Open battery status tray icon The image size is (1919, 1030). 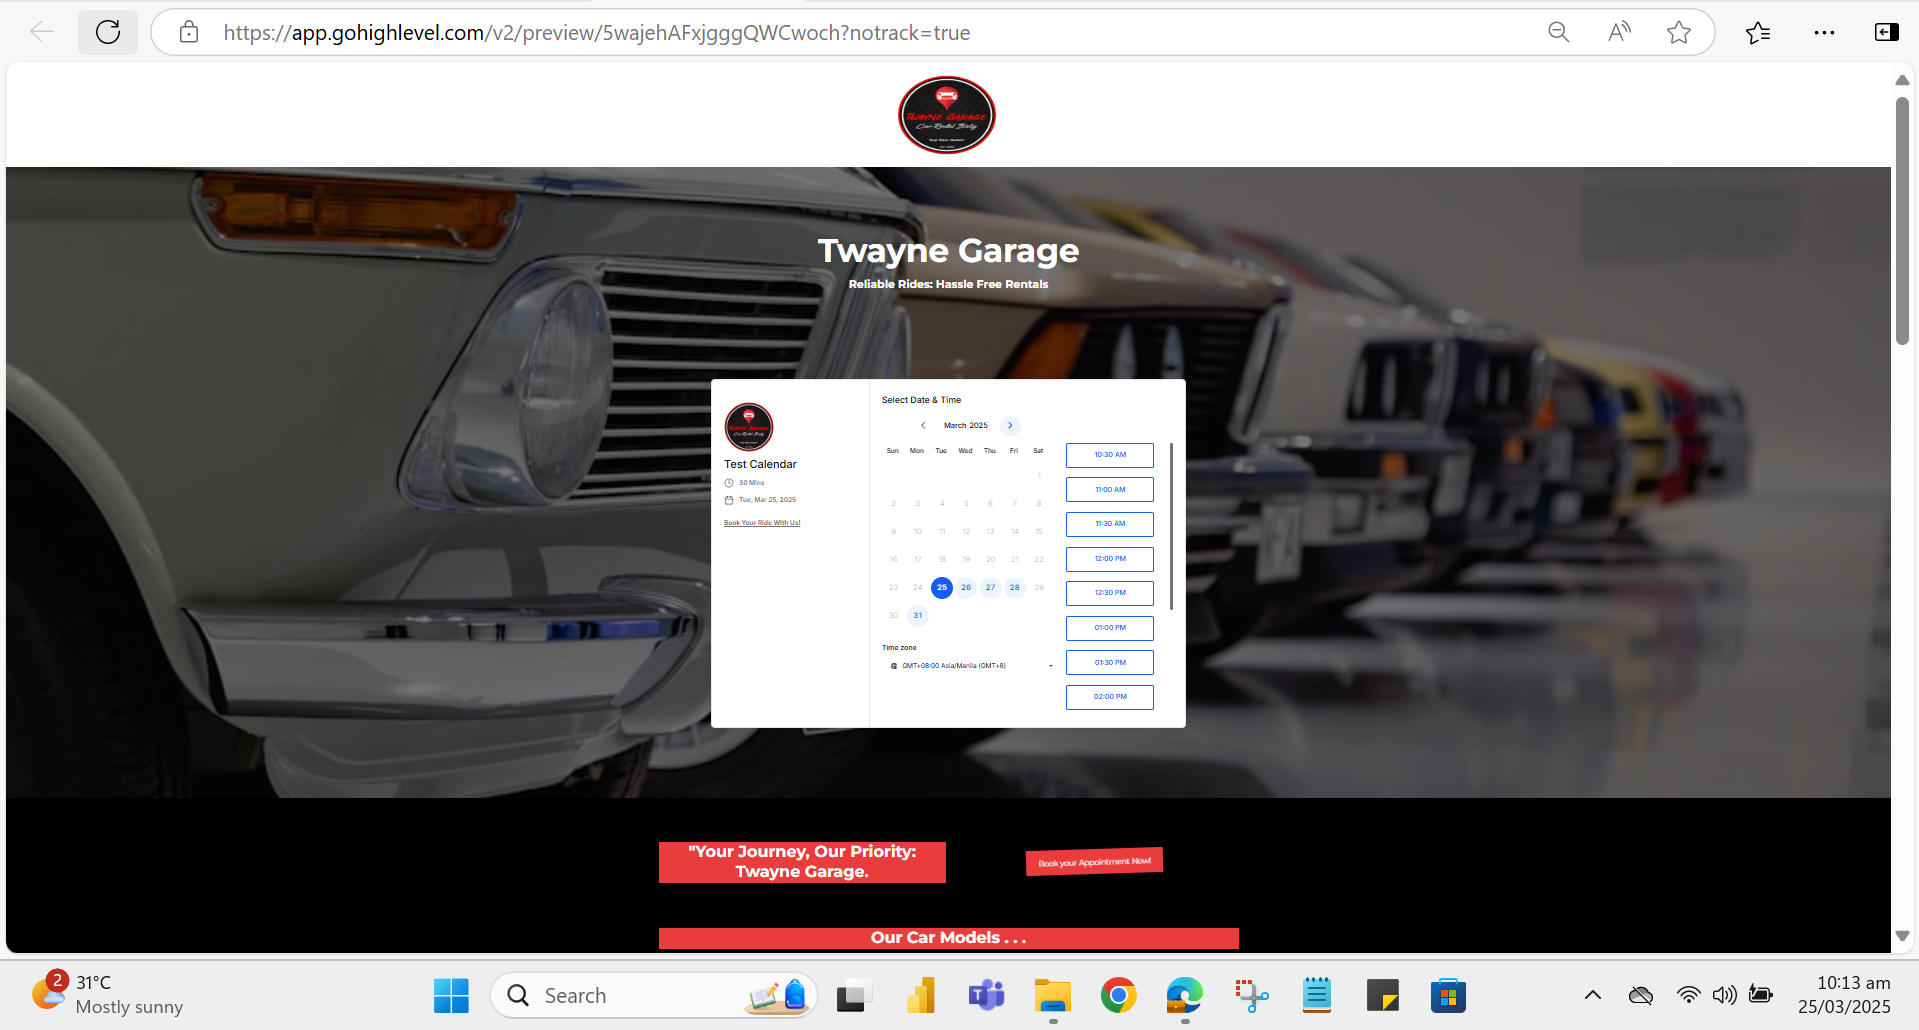point(1761,994)
